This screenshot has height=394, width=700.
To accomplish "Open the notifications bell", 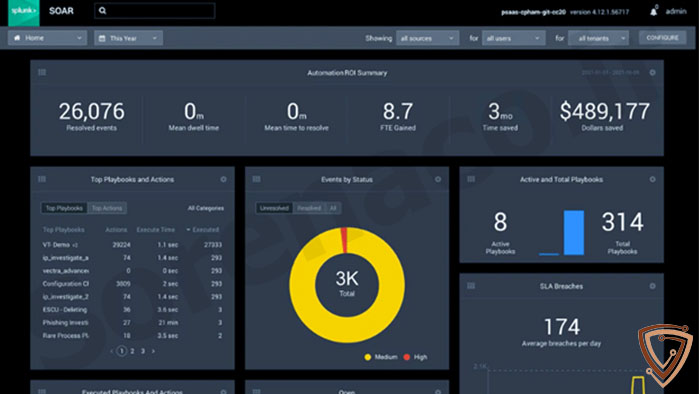I will [653, 12].
